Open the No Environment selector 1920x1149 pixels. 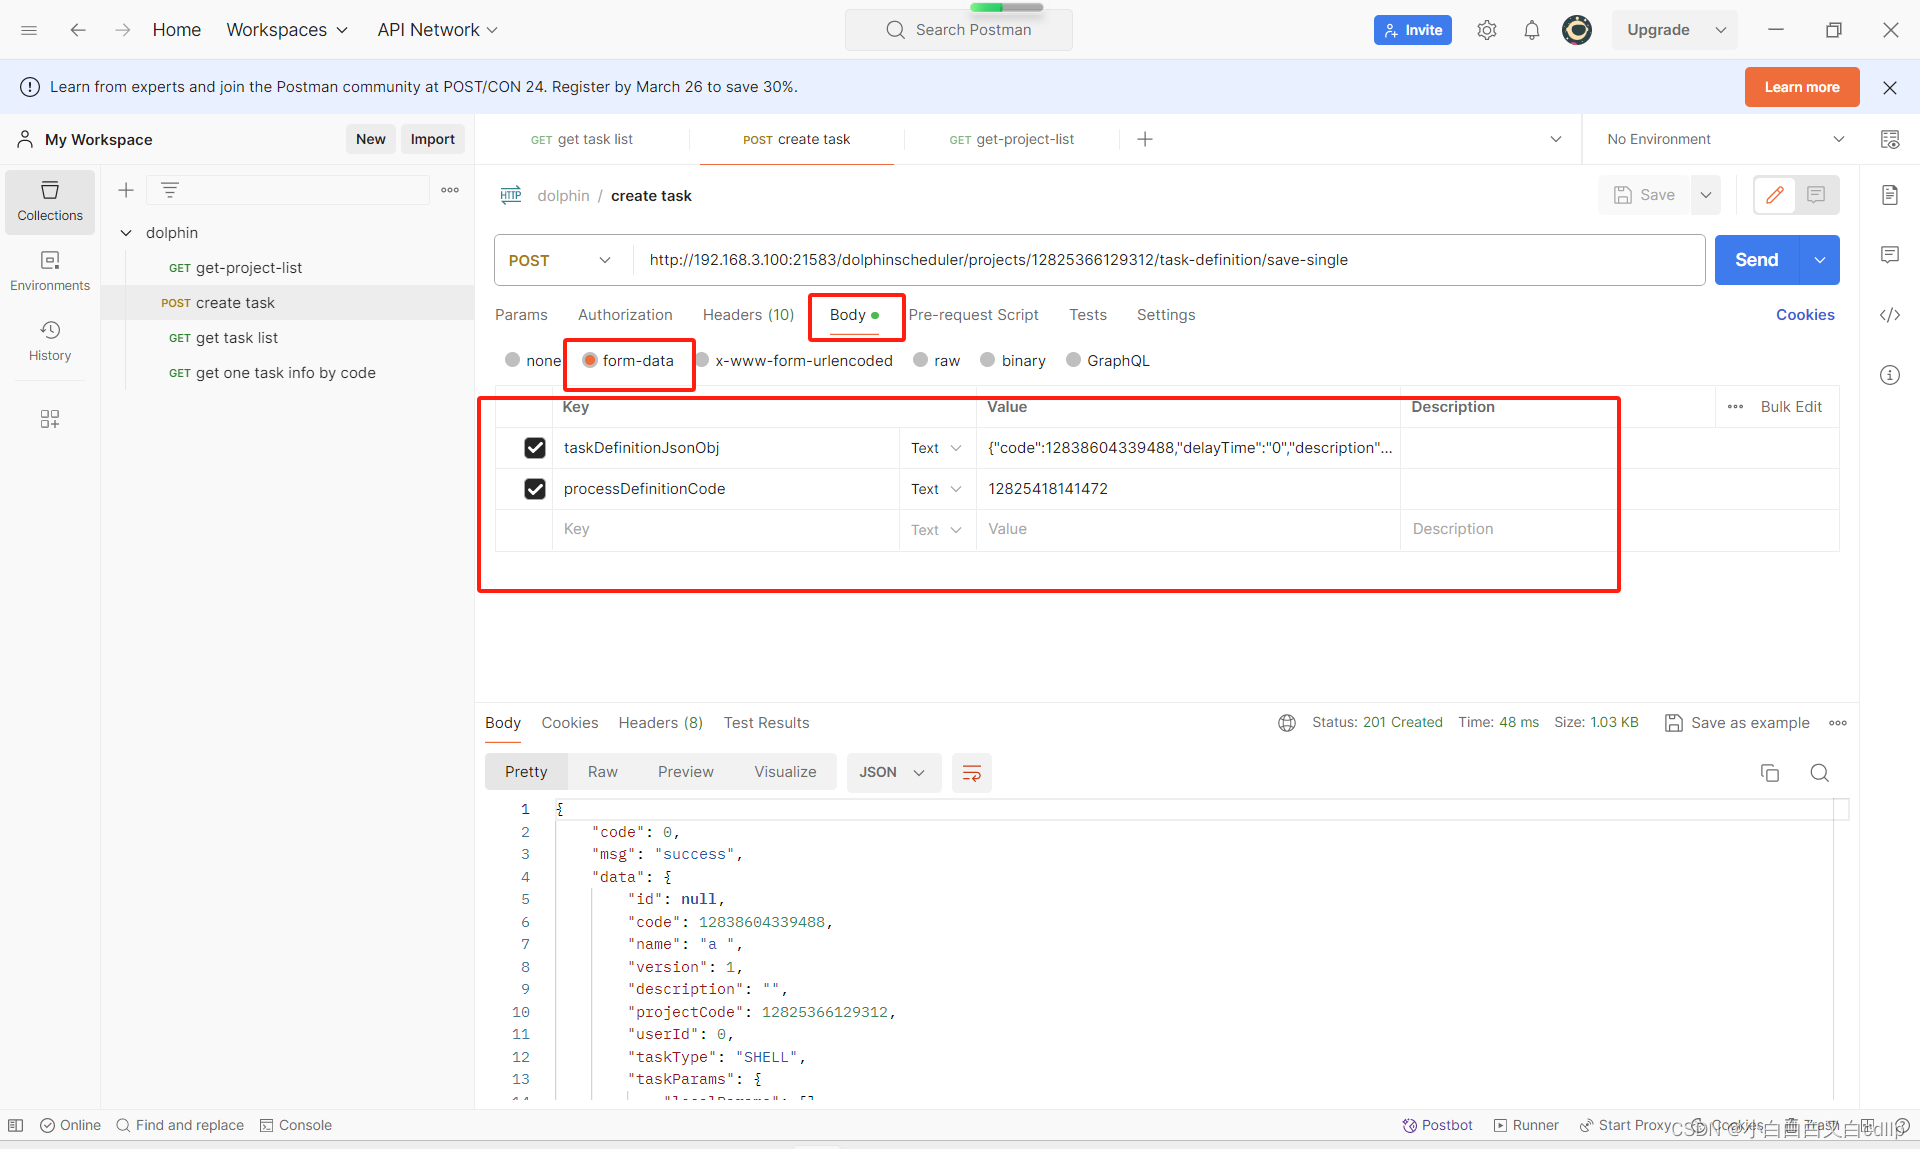point(1724,139)
